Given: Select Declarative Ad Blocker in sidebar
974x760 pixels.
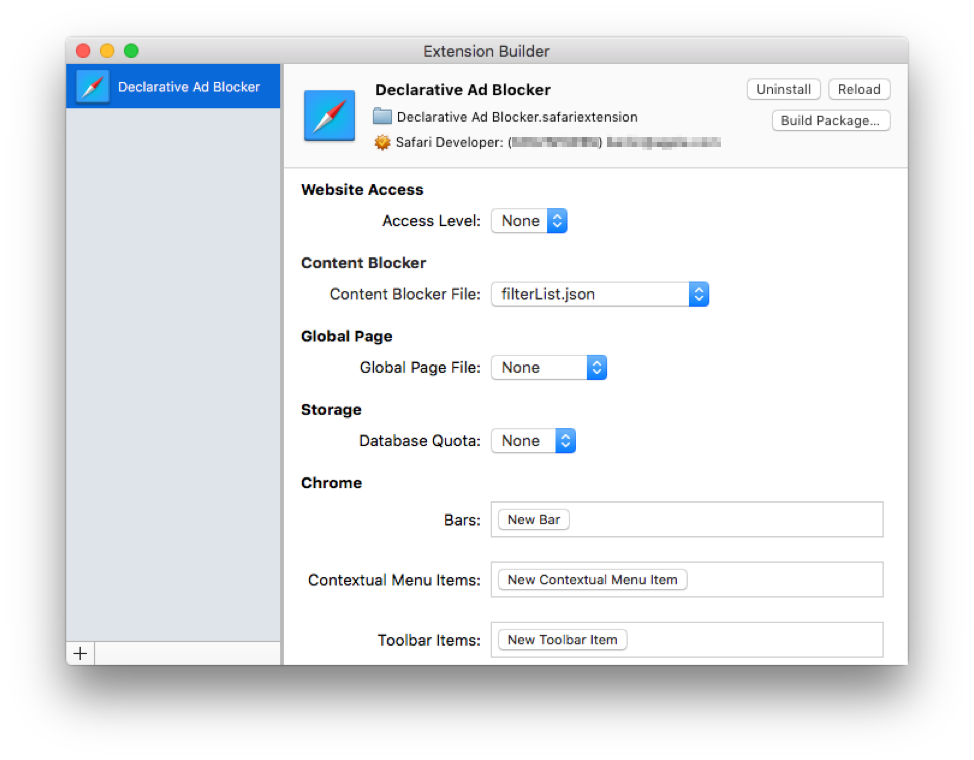Looking at the screenshot, I should [x=188, y=87].
